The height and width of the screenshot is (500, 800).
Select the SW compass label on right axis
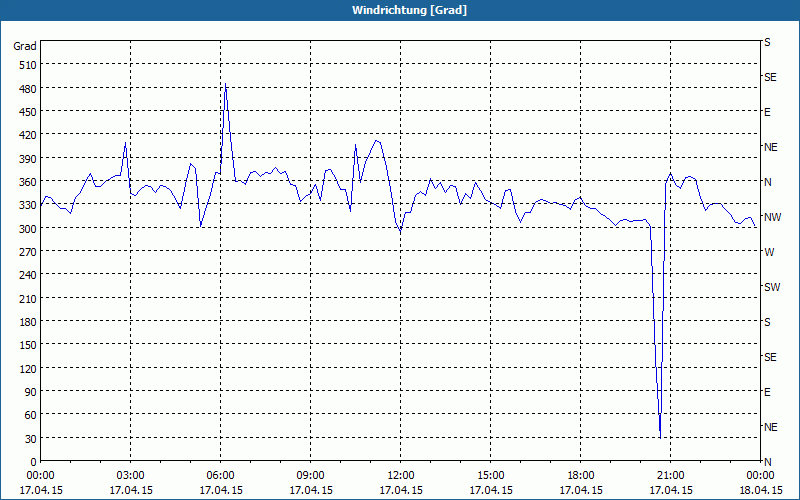click(x=772, y=288)
